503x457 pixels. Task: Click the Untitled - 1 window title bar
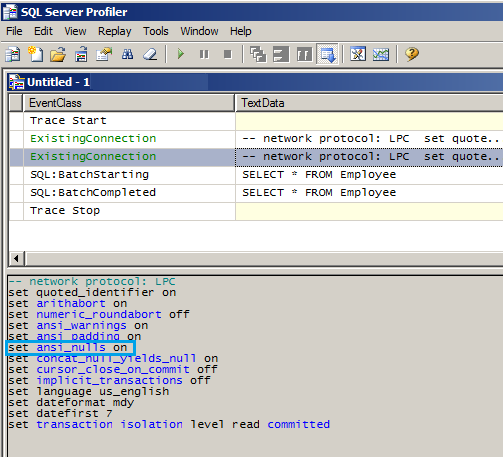[x=255, y=82]
